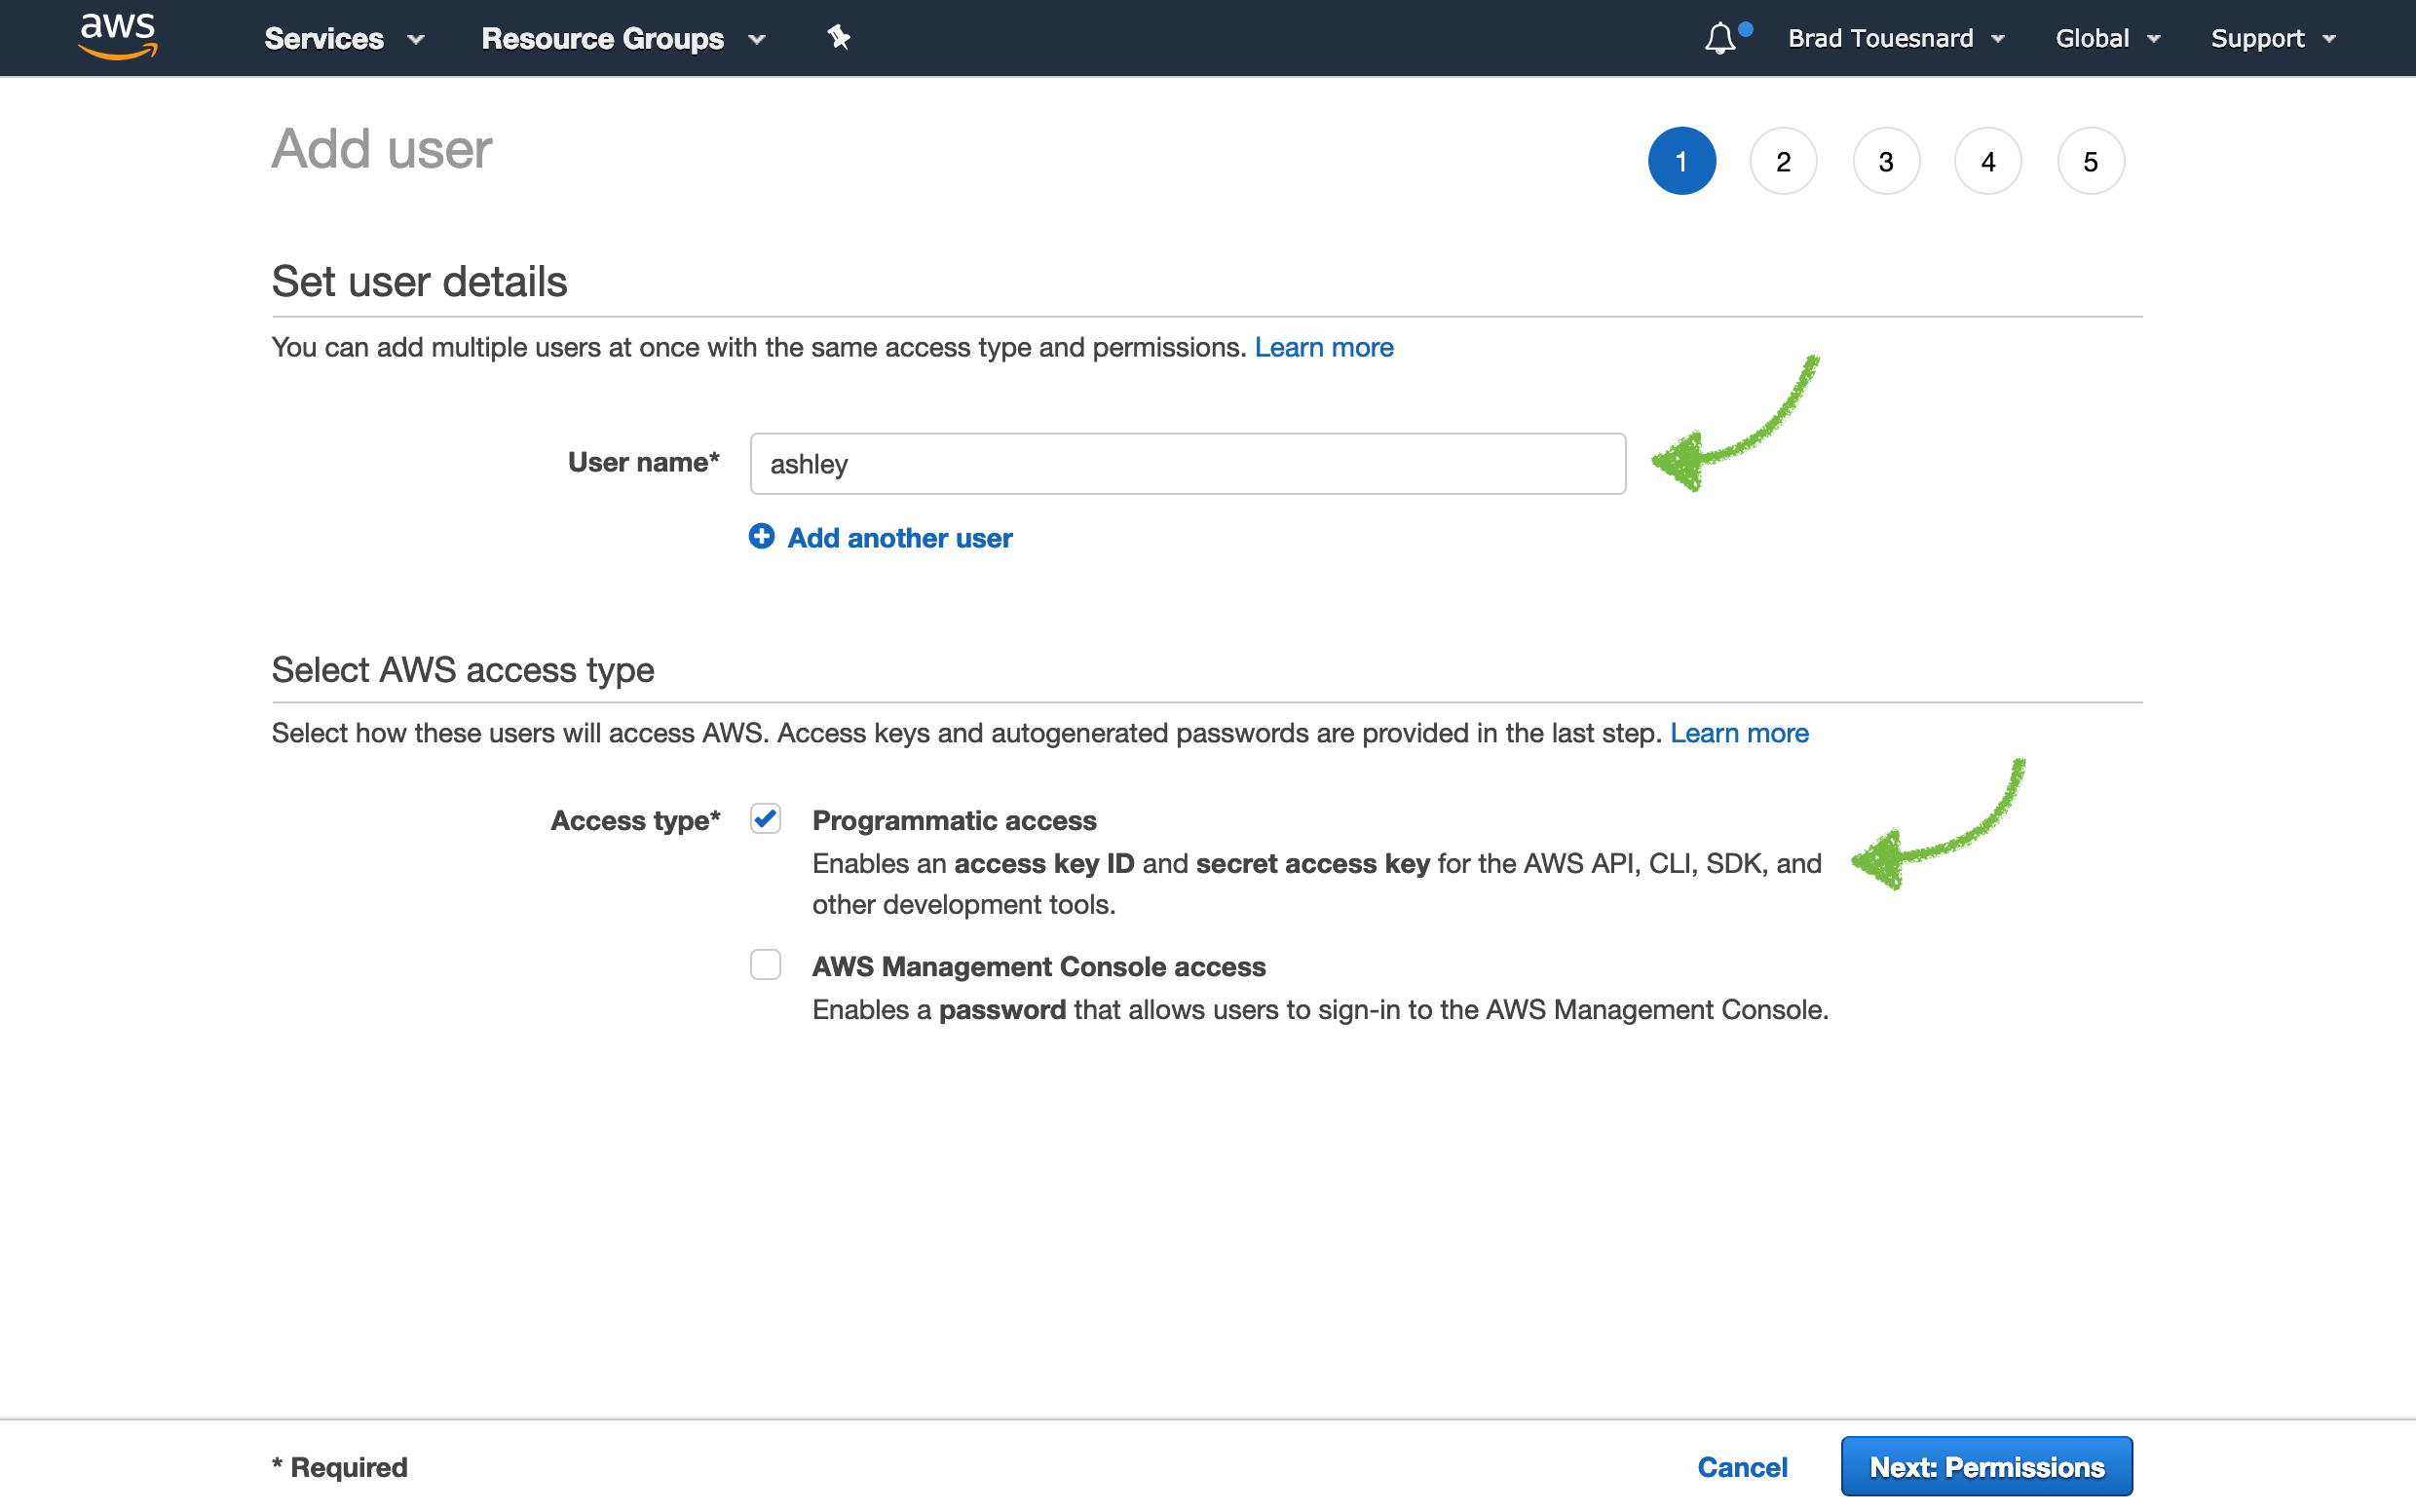Focus the User name input field
Screen dimensions: 2416x1512
pos(1188,464)
